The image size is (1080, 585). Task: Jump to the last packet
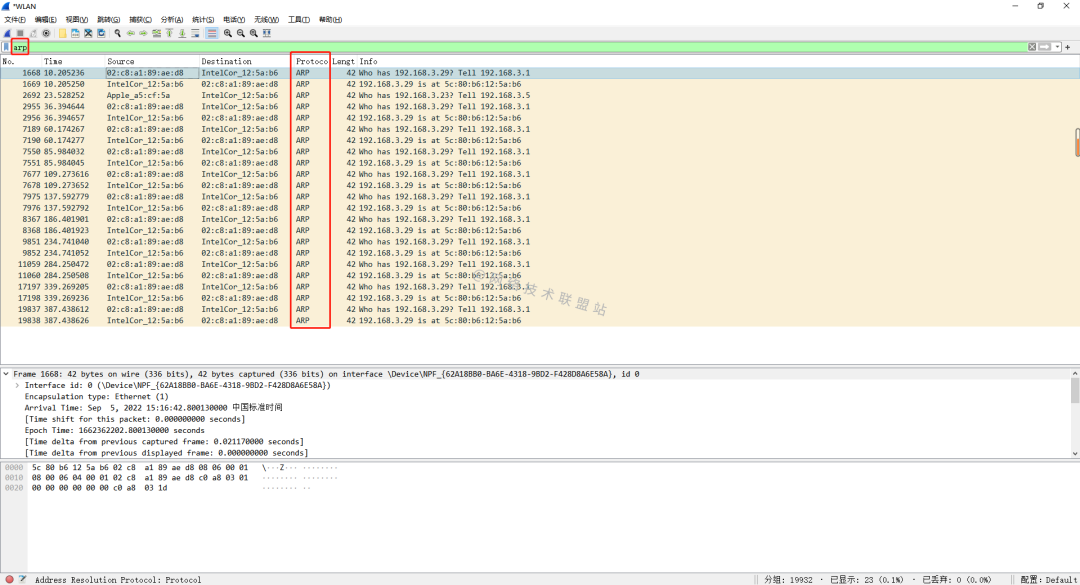(182, 33)
